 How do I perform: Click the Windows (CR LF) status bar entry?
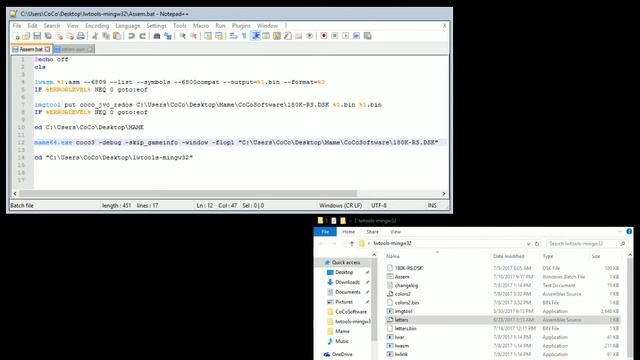pos(340,206)
